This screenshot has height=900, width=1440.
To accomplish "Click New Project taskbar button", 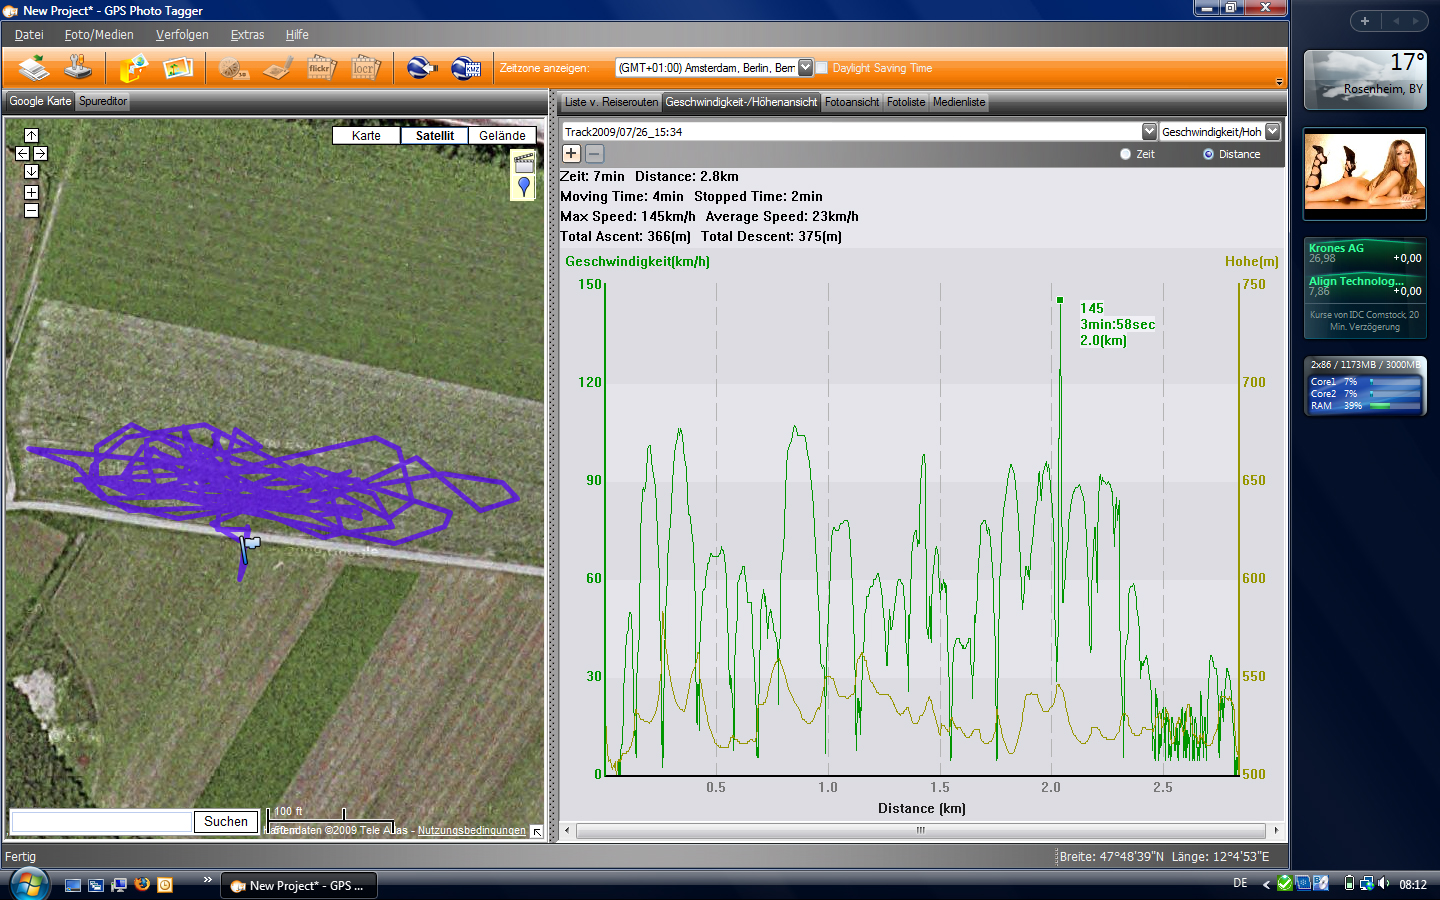I will click(298, 885).
